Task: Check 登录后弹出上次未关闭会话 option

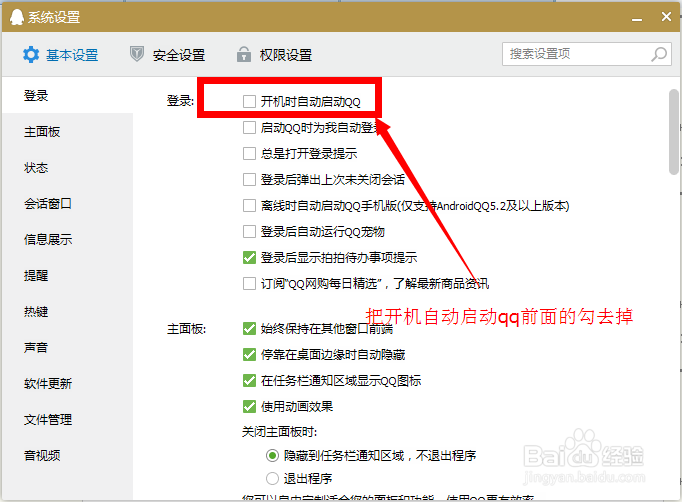Action: (249, 179)
